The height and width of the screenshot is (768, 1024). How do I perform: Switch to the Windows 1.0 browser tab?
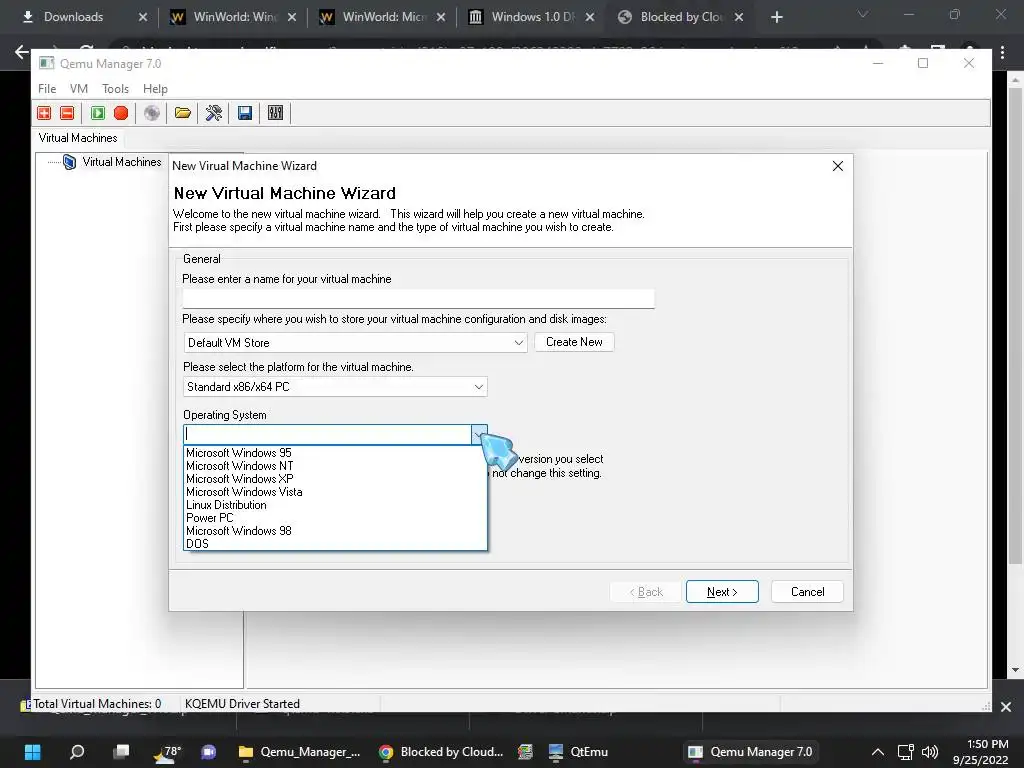coord(532,17)
